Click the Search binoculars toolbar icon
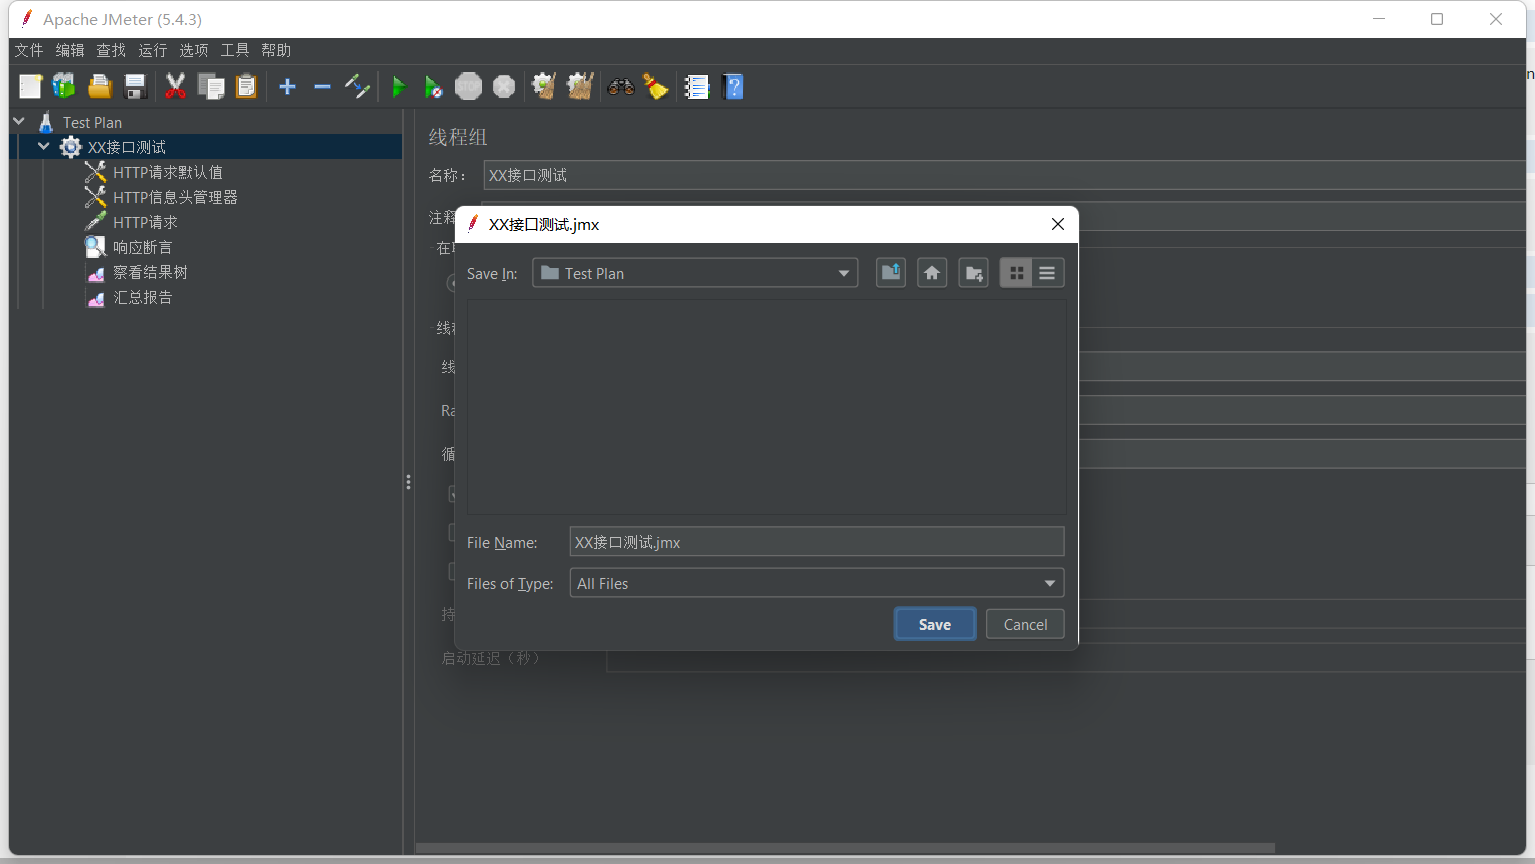This screenshot has height=864, width=1535. coord(620,87)
